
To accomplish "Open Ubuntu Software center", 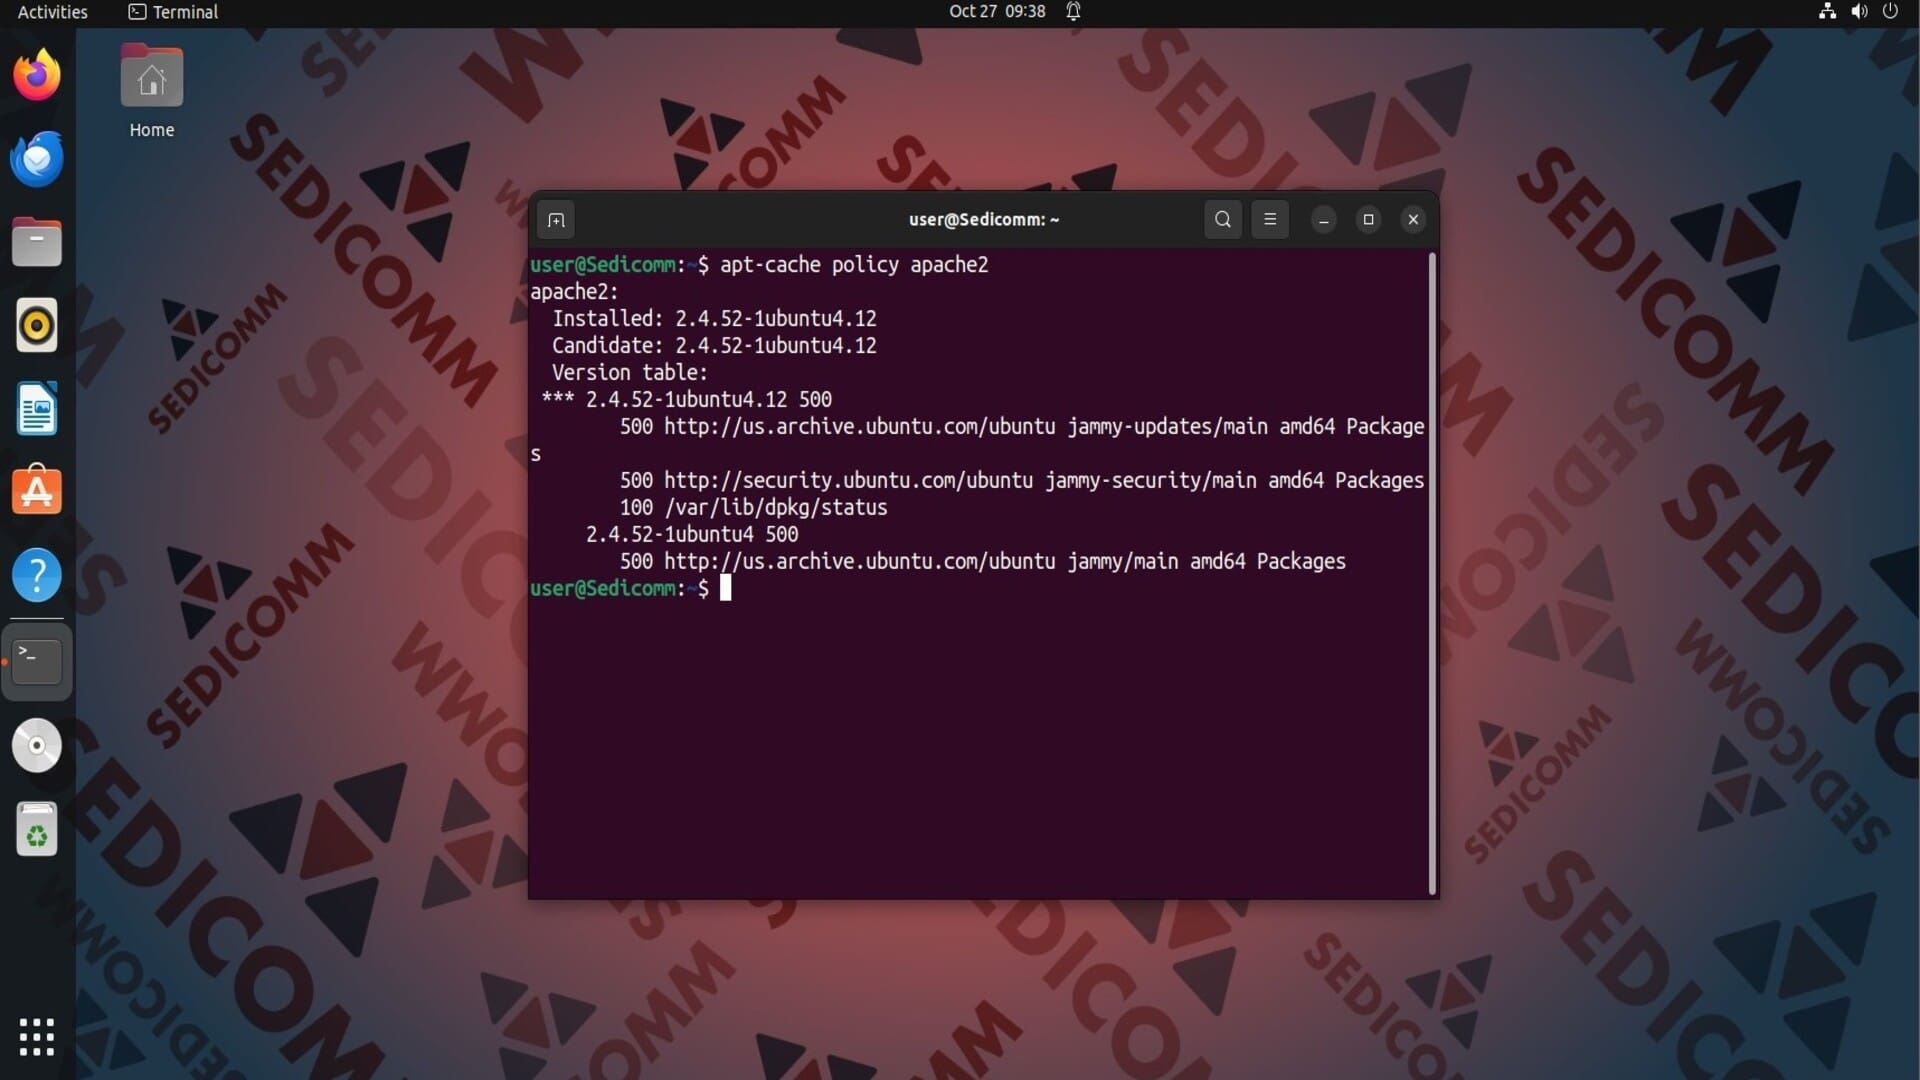I will click(x=37, y=492).
